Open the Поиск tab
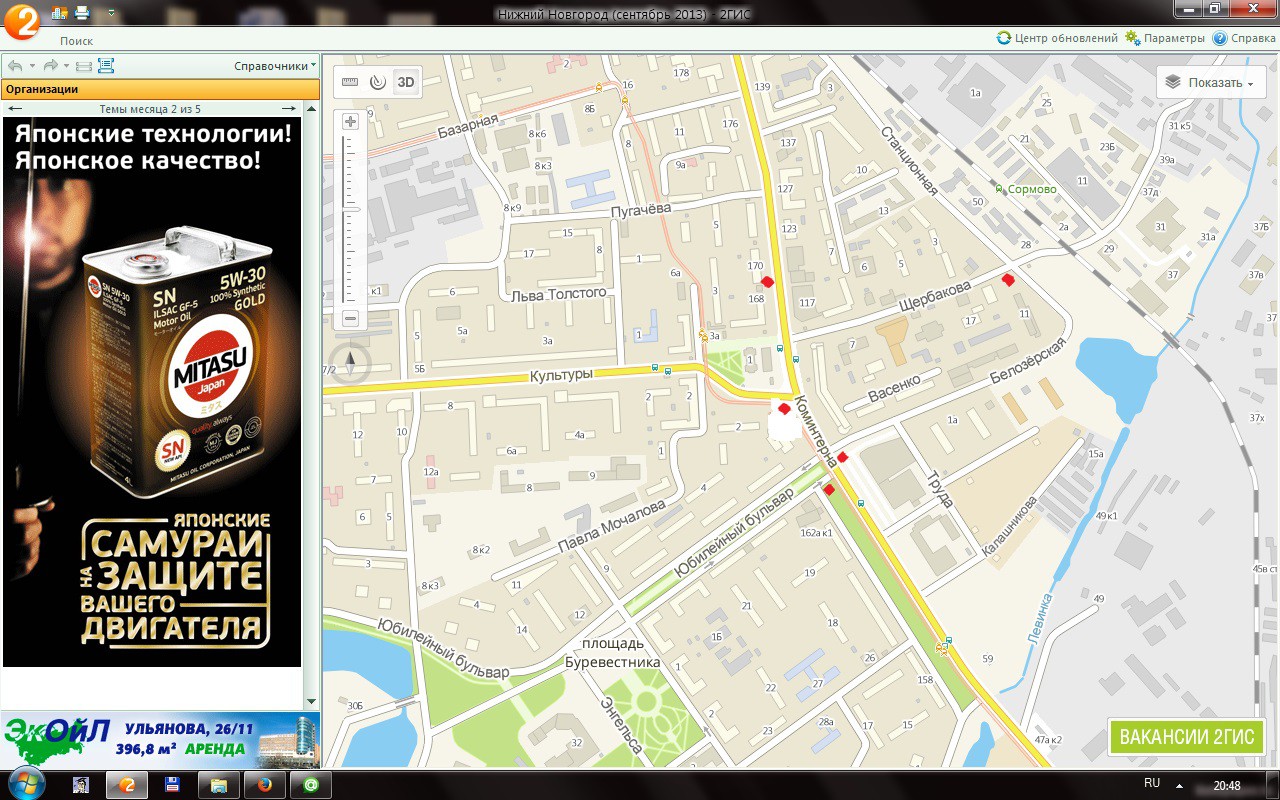Screen dimensions: 1280x800 pyautogui.click(x=76, y=41)
